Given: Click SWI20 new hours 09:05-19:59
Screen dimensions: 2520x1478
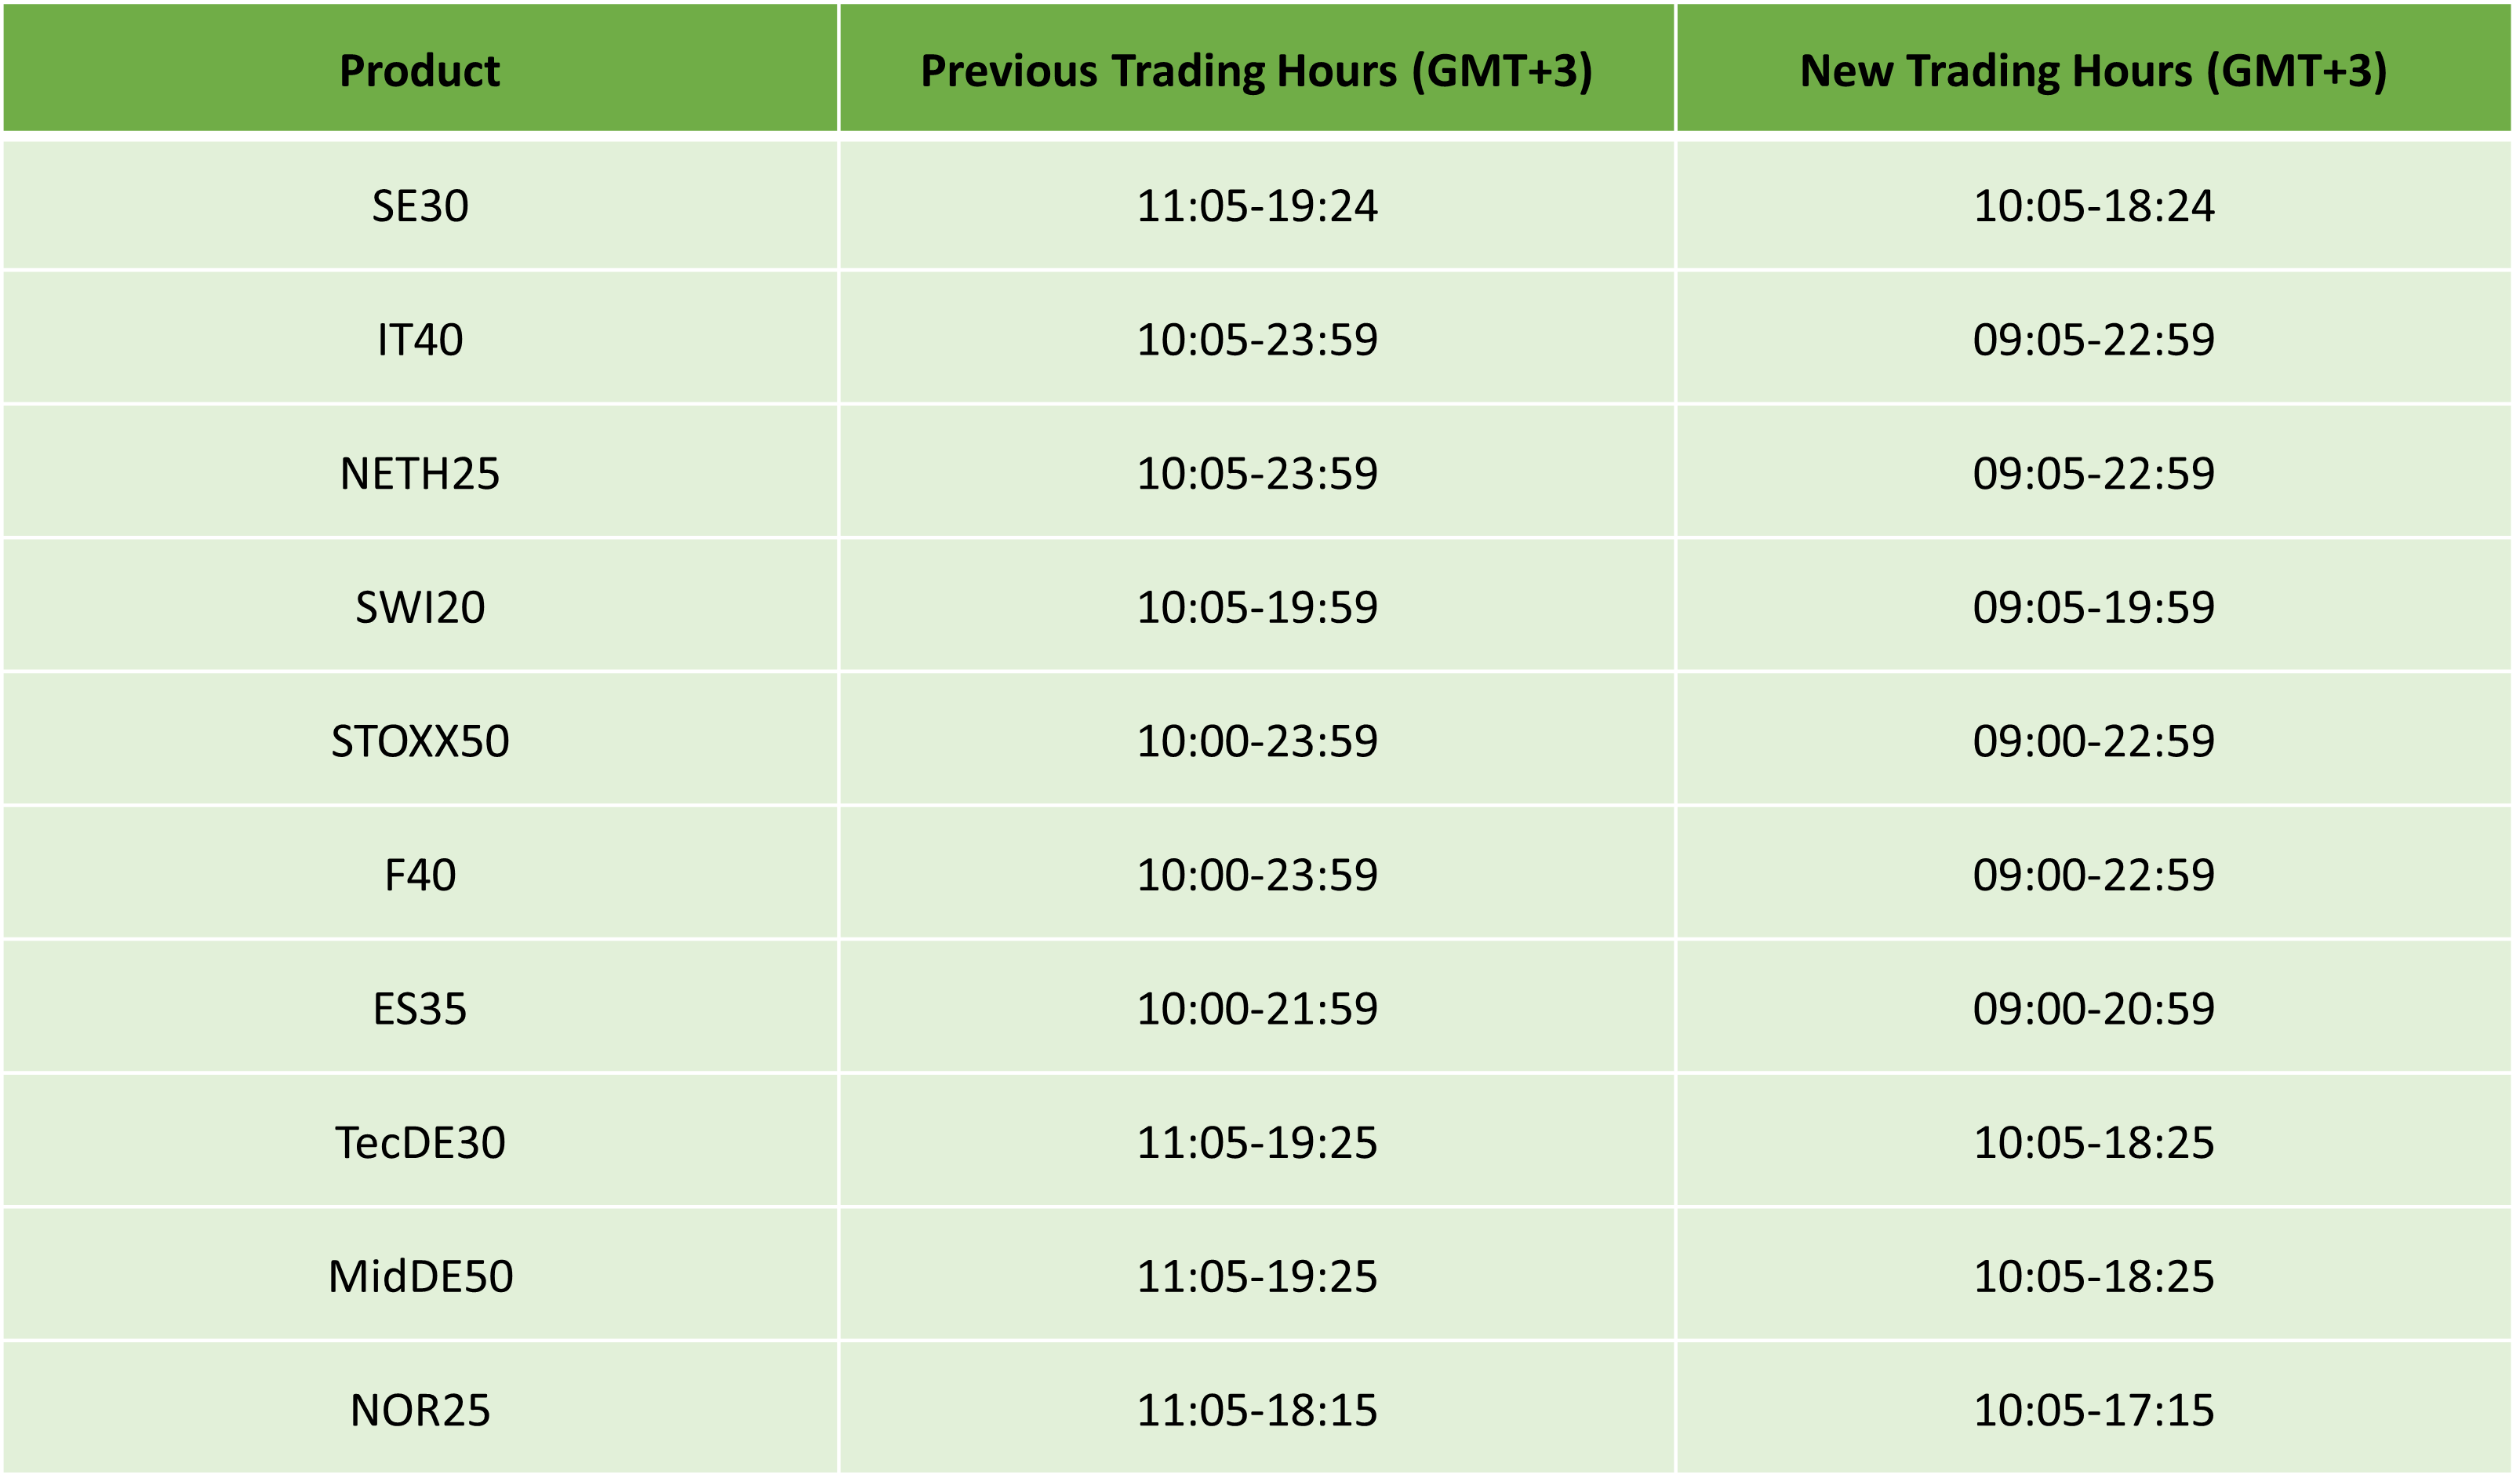Looking at the screenshot, I should pos(2093,607).
